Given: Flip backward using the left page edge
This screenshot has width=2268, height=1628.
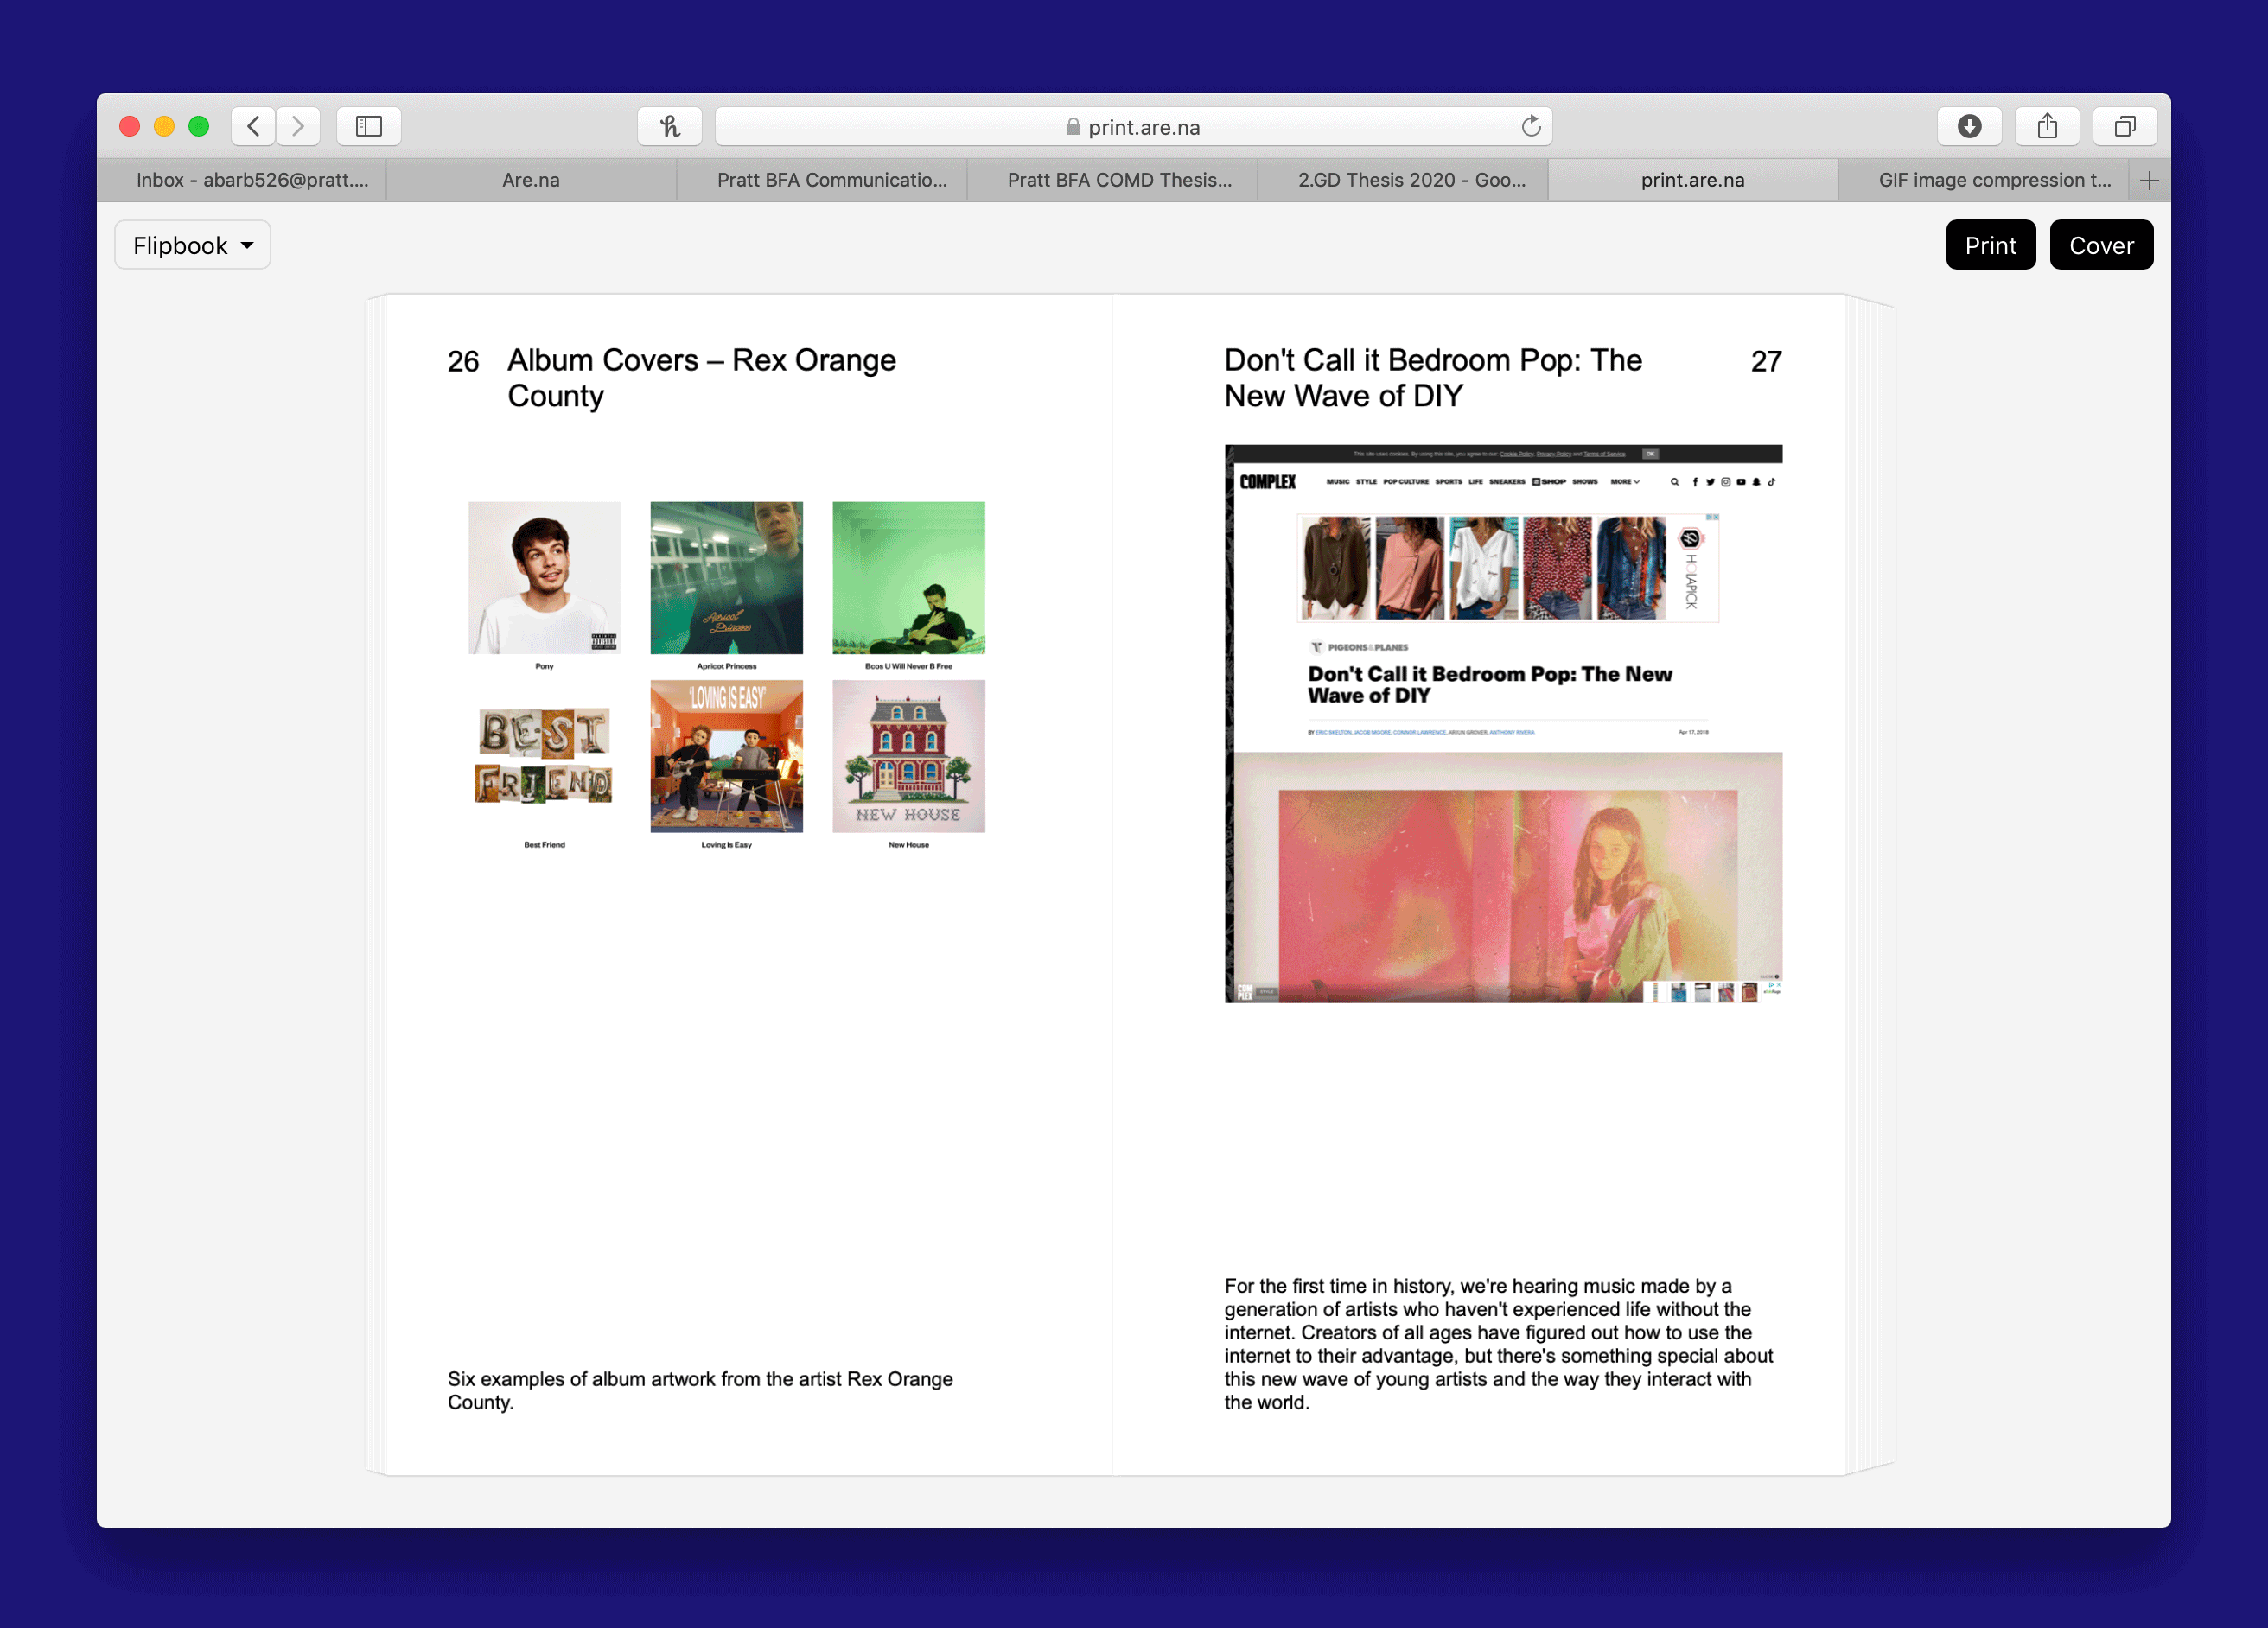Looking at the screenshot, I should point(376,885).
